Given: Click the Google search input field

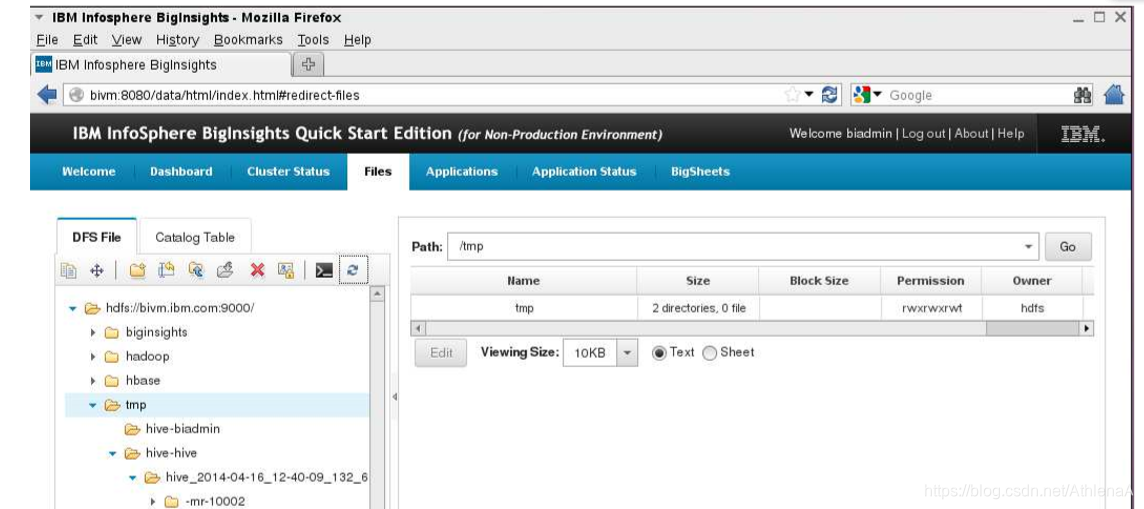Looking at the screenshot, I should pyautogui.click(x=978, y=95).
